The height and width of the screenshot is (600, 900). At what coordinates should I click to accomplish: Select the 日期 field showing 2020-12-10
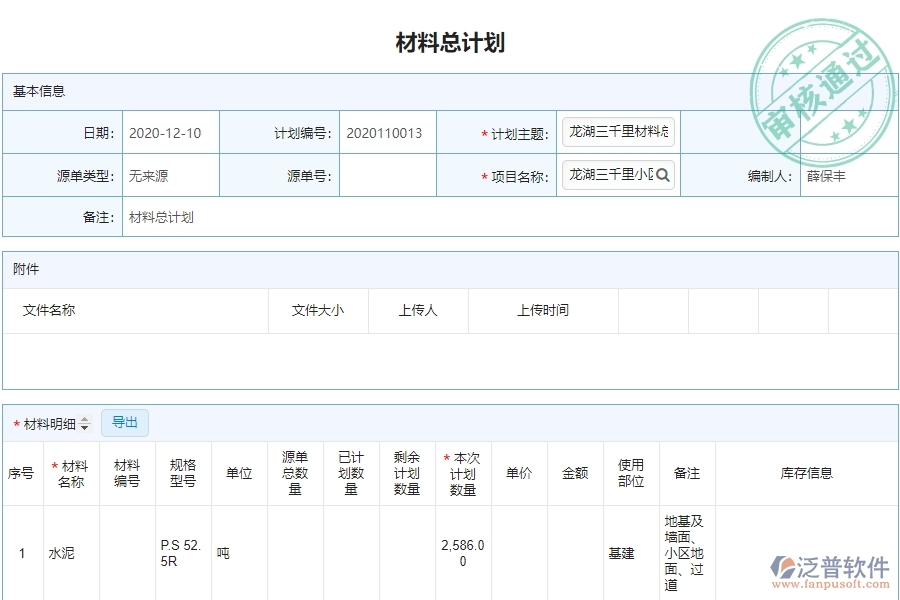168,131
